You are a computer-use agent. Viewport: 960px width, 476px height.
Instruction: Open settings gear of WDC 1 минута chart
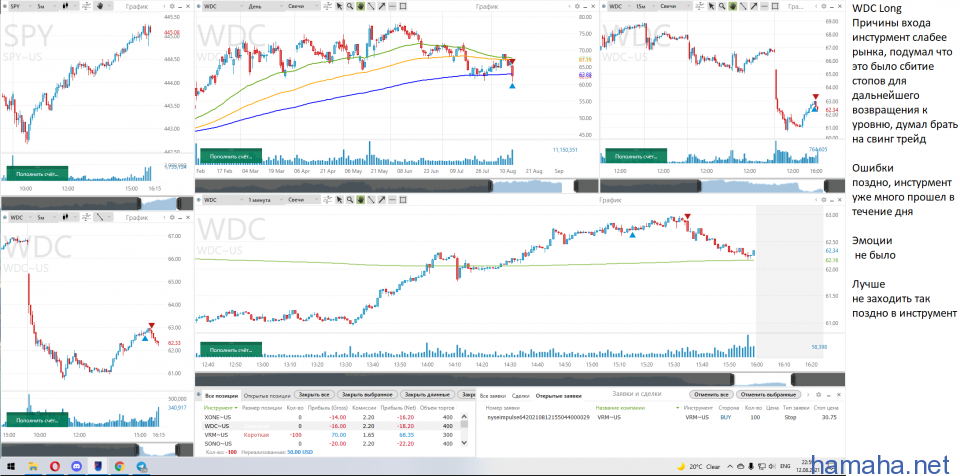point(824,200)
